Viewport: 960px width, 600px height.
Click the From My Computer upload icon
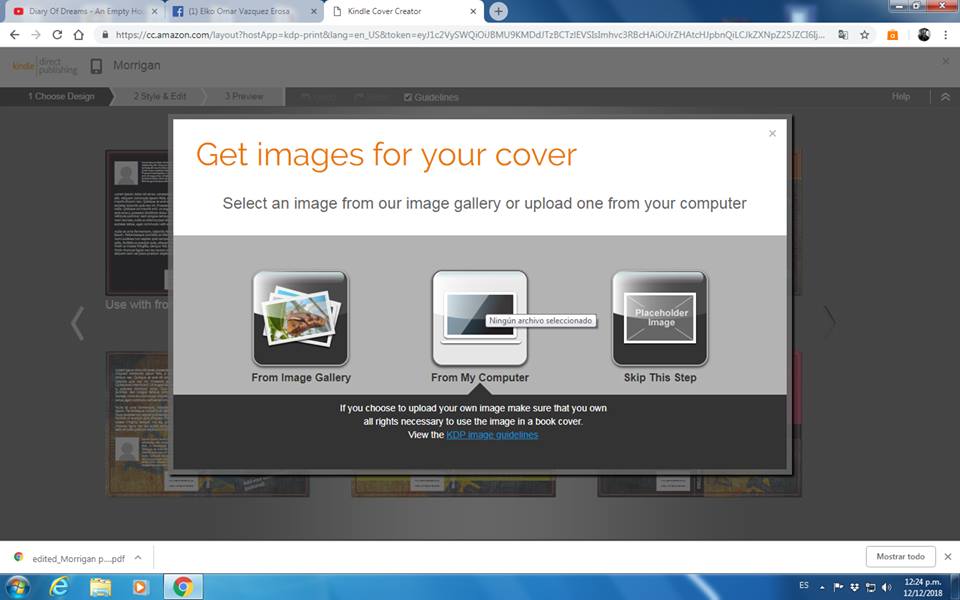pos(479,319)
